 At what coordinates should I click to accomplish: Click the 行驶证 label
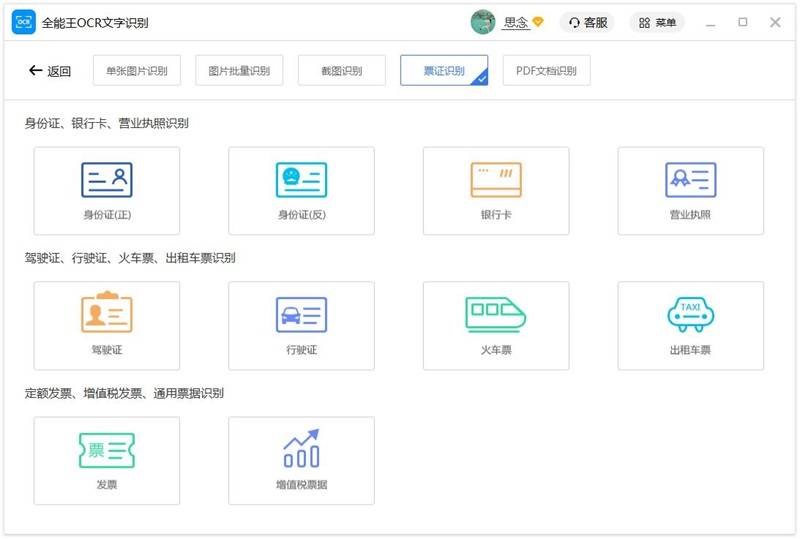[x=302, y=350]
